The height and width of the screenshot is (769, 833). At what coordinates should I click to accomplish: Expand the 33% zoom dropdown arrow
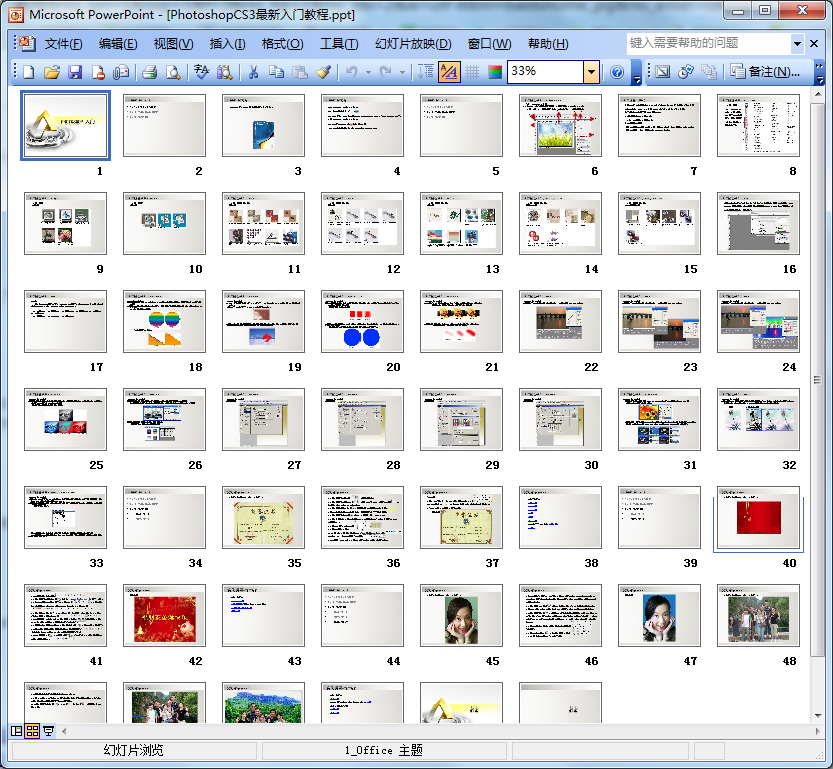coord(591,72)
